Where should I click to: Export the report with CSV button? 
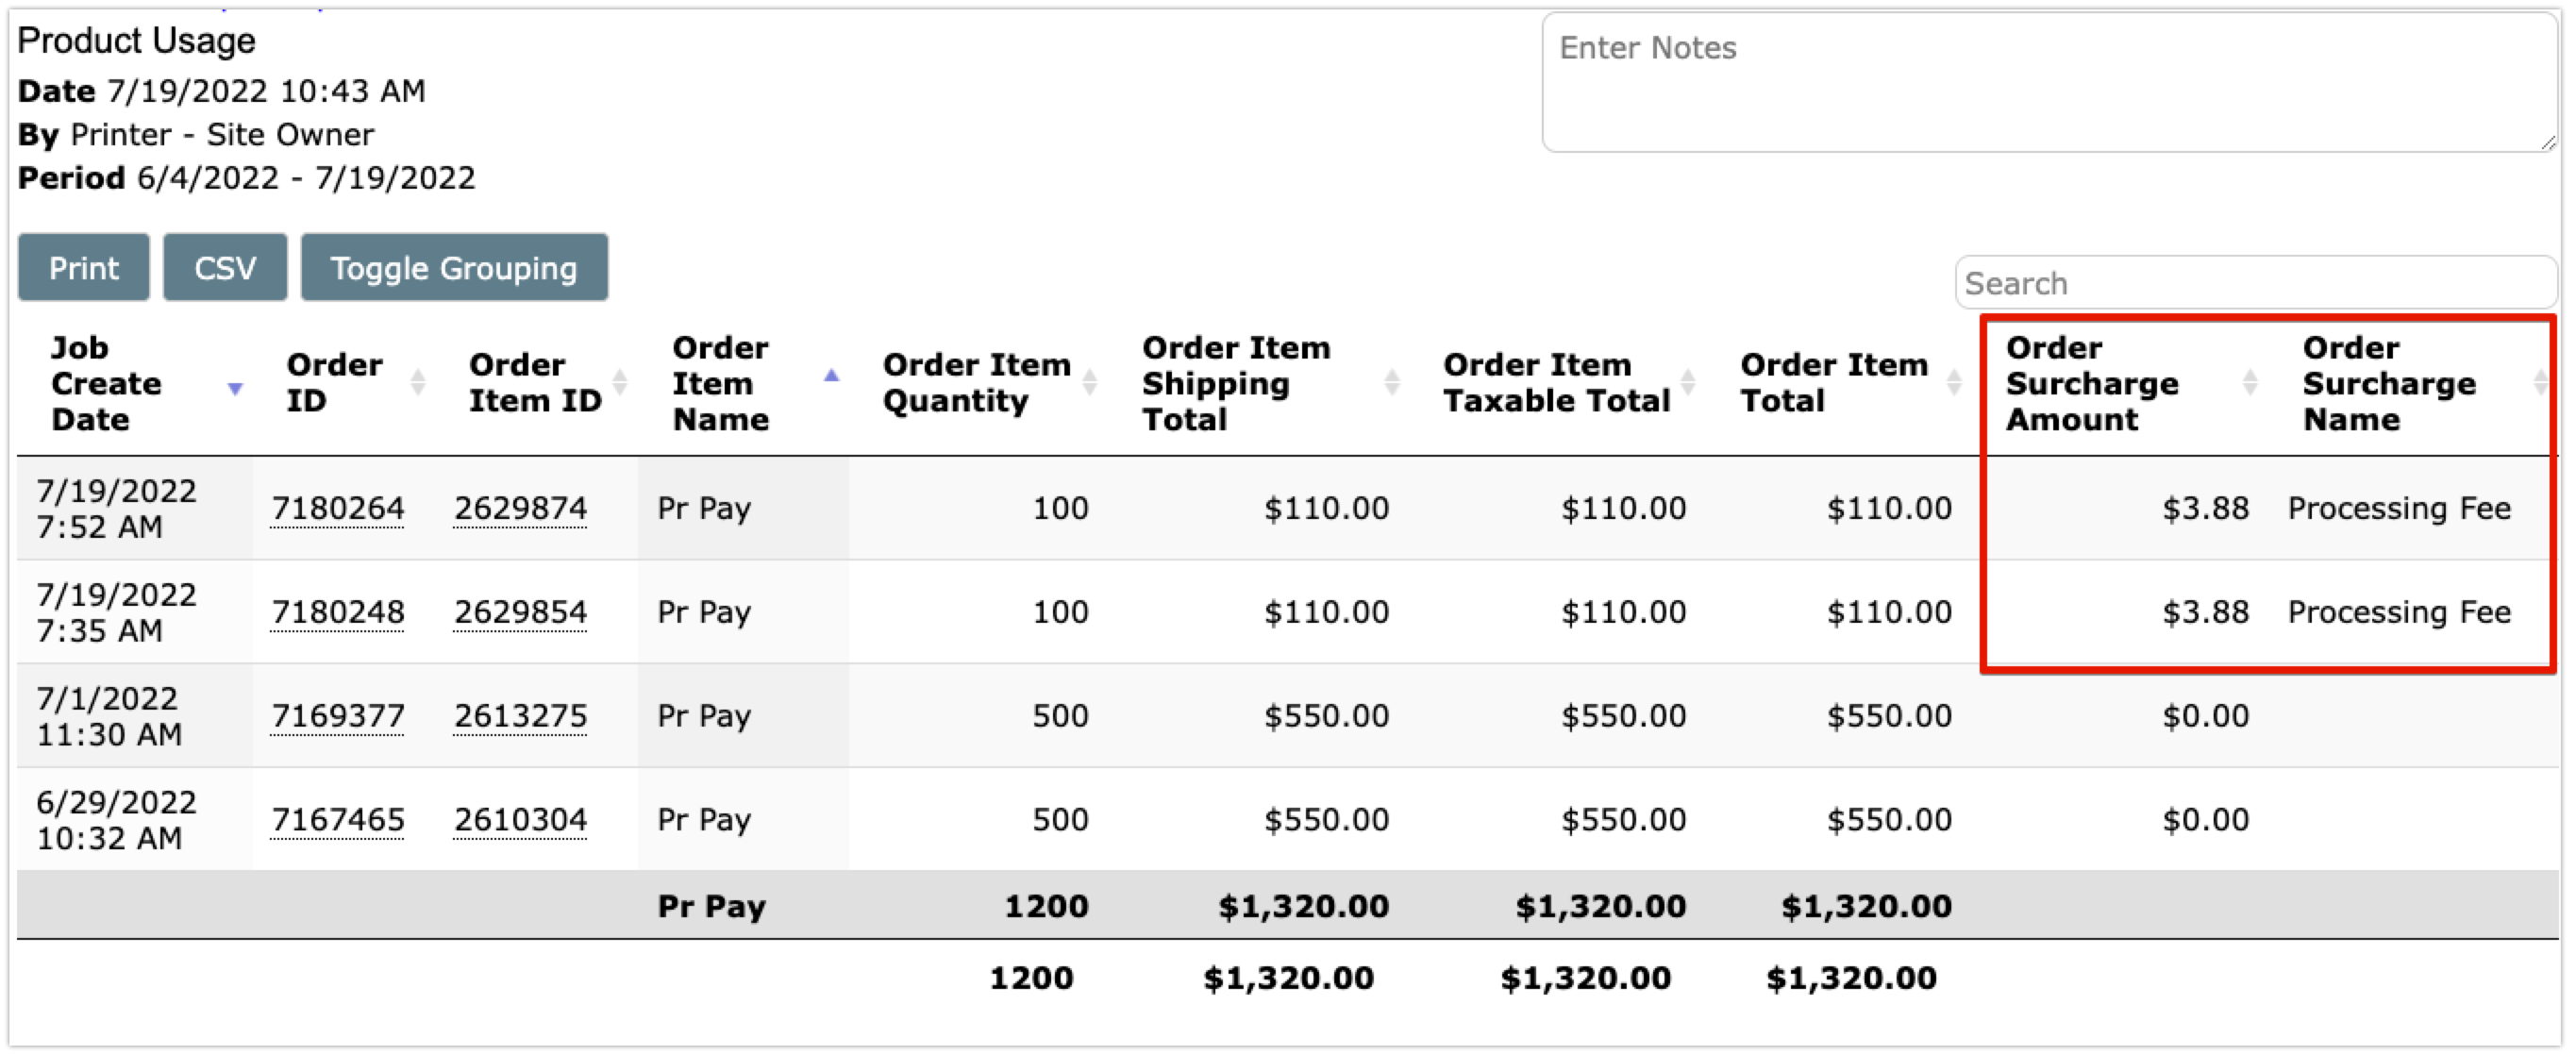[225, 268]
